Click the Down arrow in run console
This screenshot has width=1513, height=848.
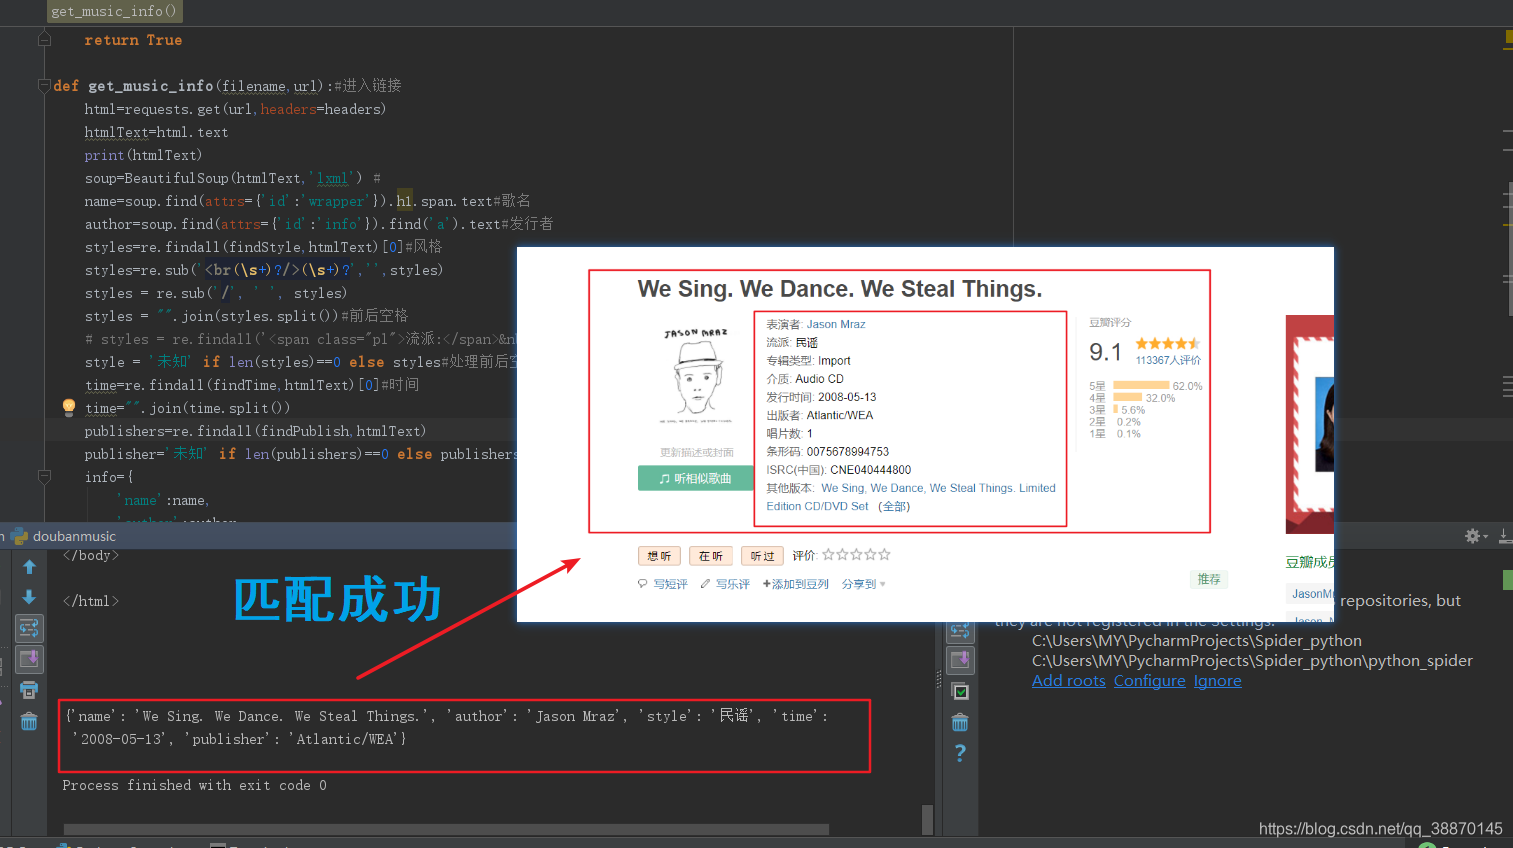(29, 597)
